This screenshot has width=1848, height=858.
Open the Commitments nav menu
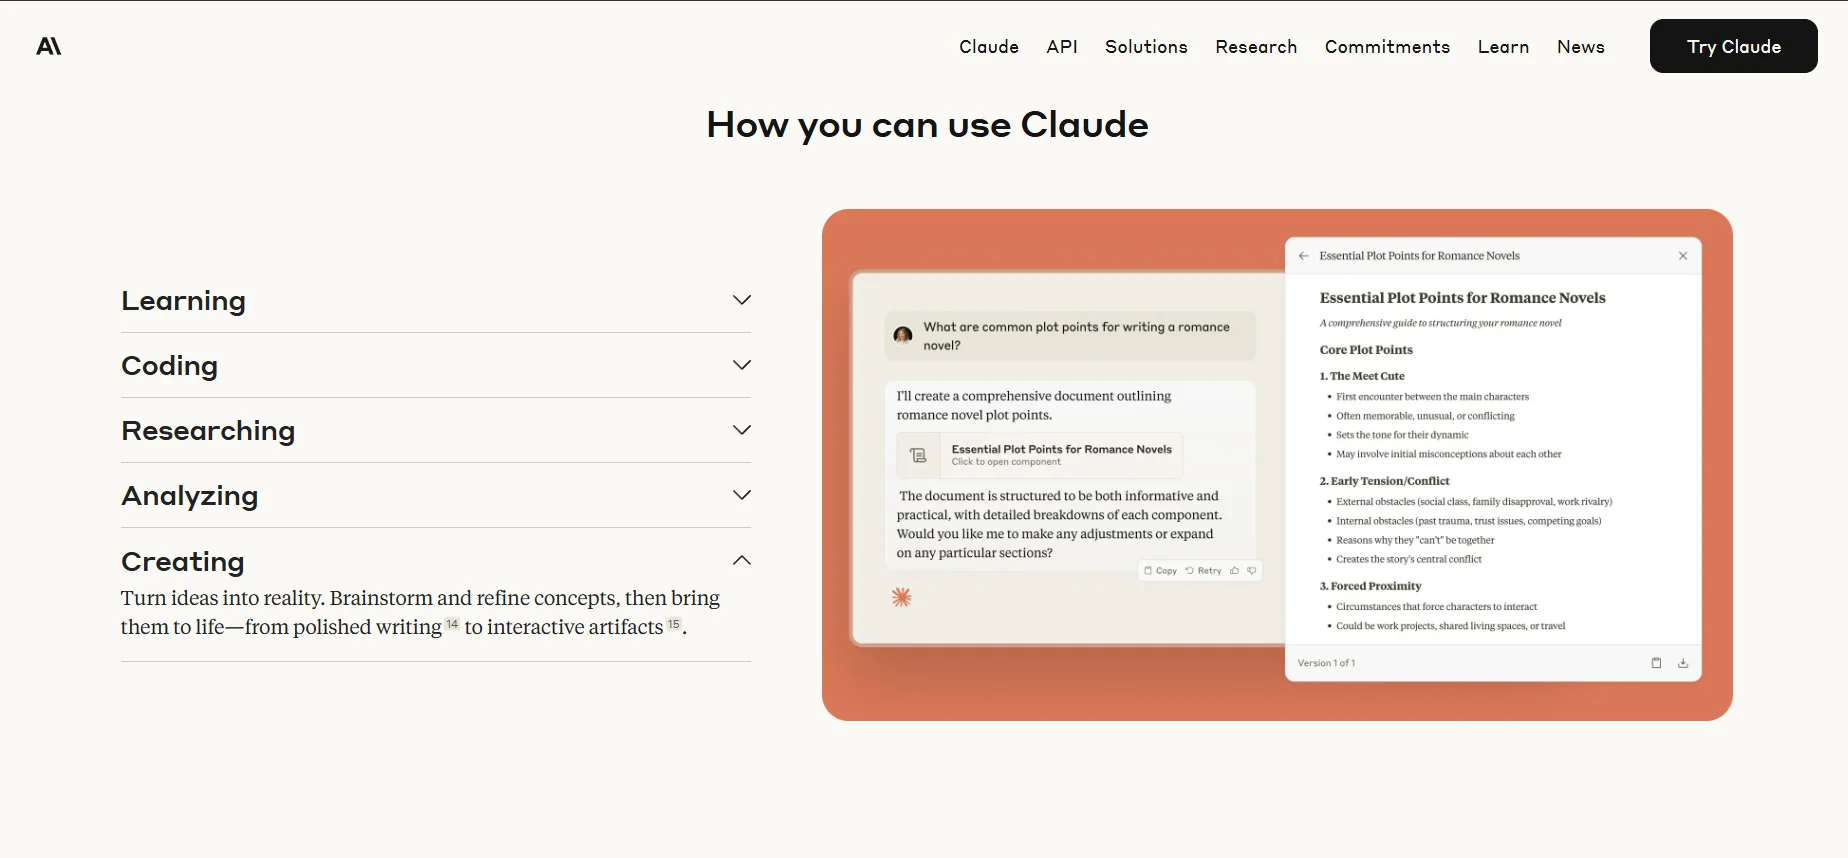(1387, 47)
